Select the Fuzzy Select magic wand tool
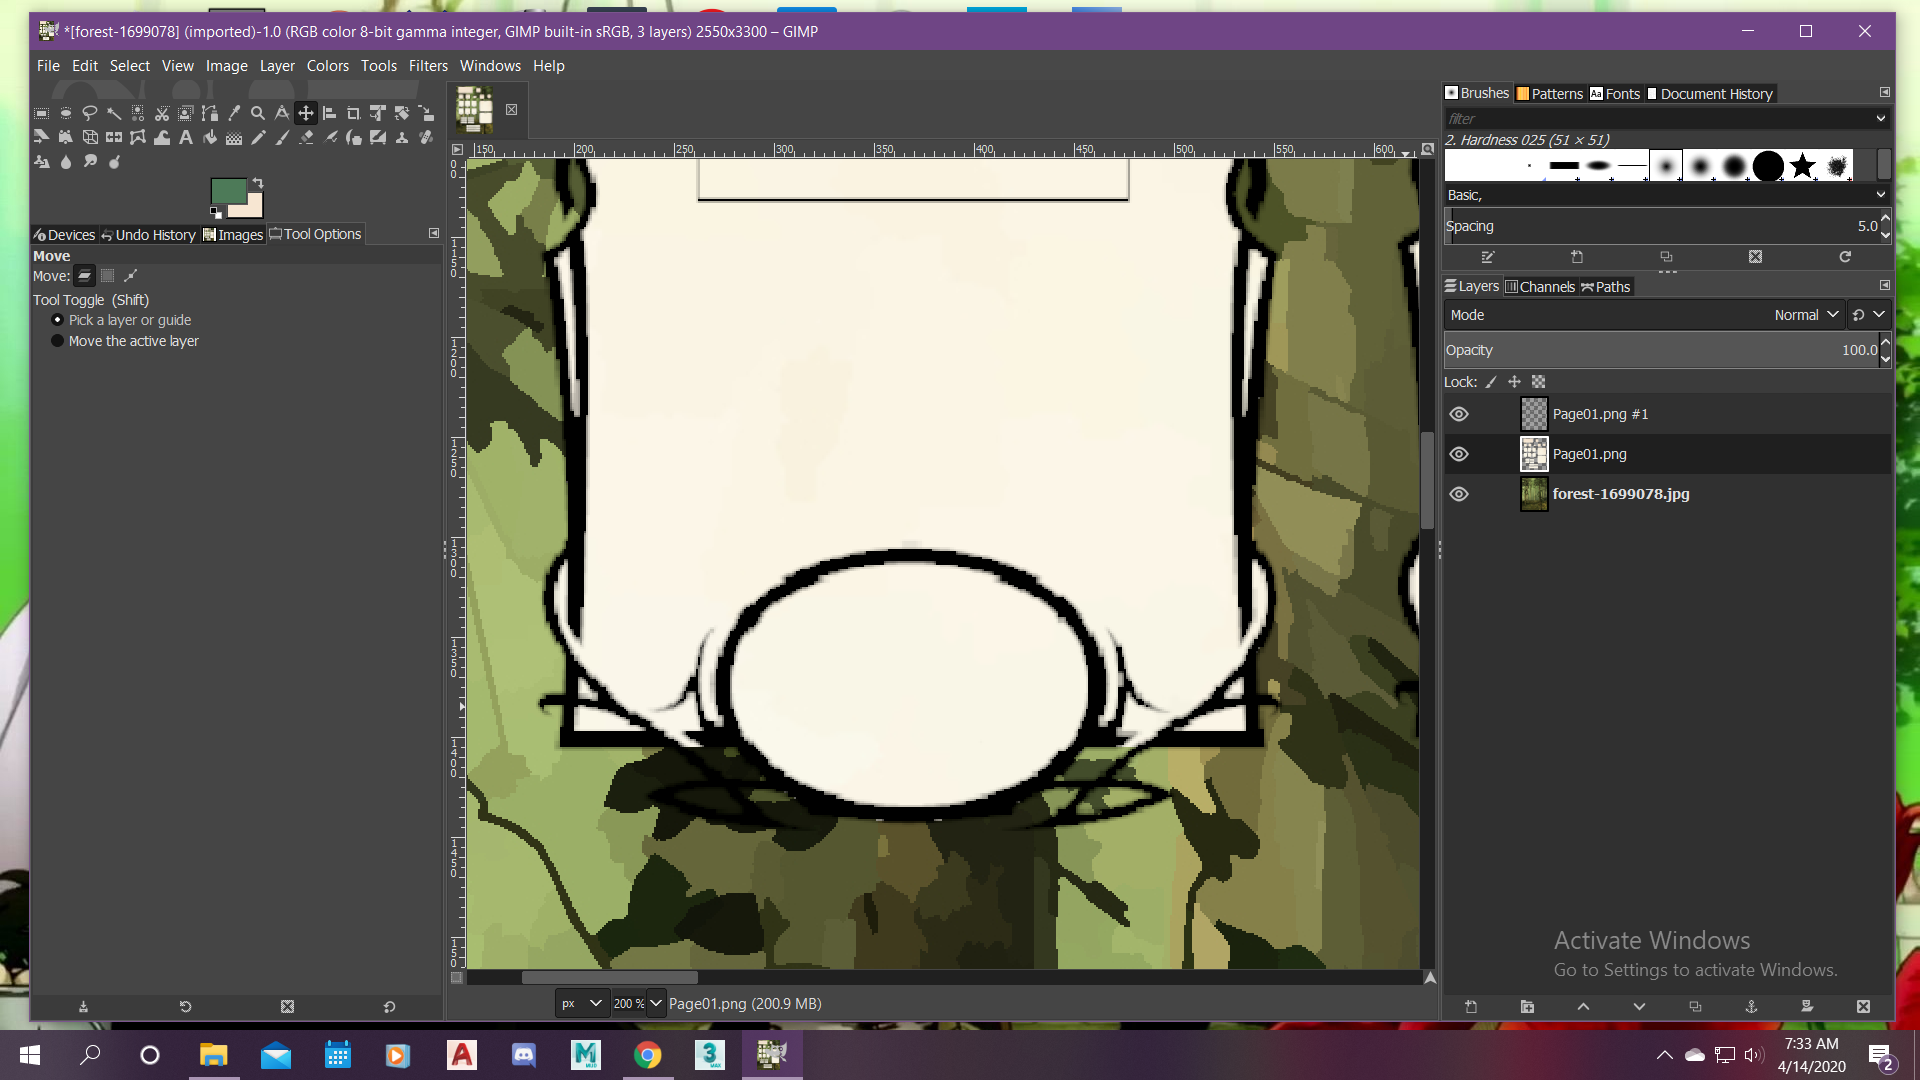The width and height of the screenshot is (1920, 1080). 114,113
